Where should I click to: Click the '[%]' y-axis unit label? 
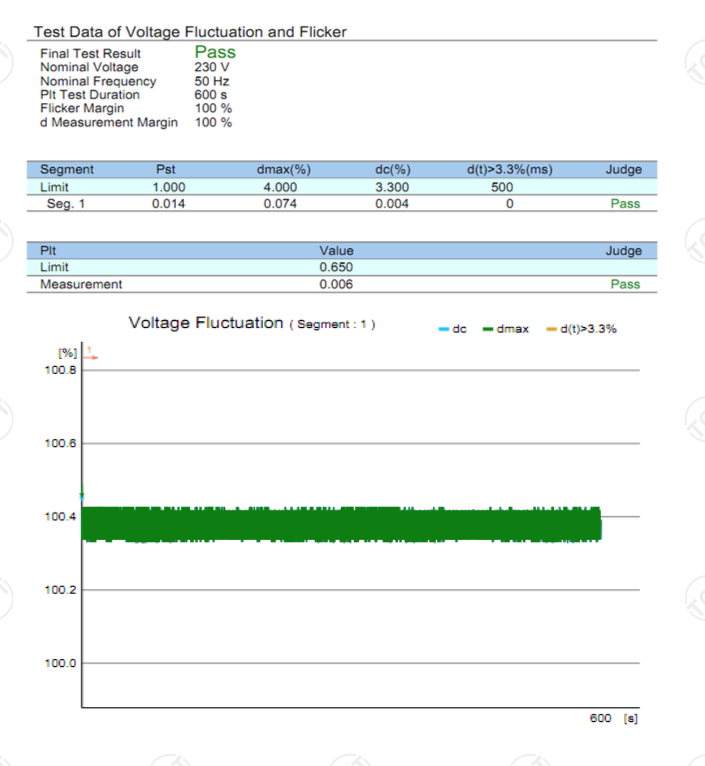tap(67, 353)
